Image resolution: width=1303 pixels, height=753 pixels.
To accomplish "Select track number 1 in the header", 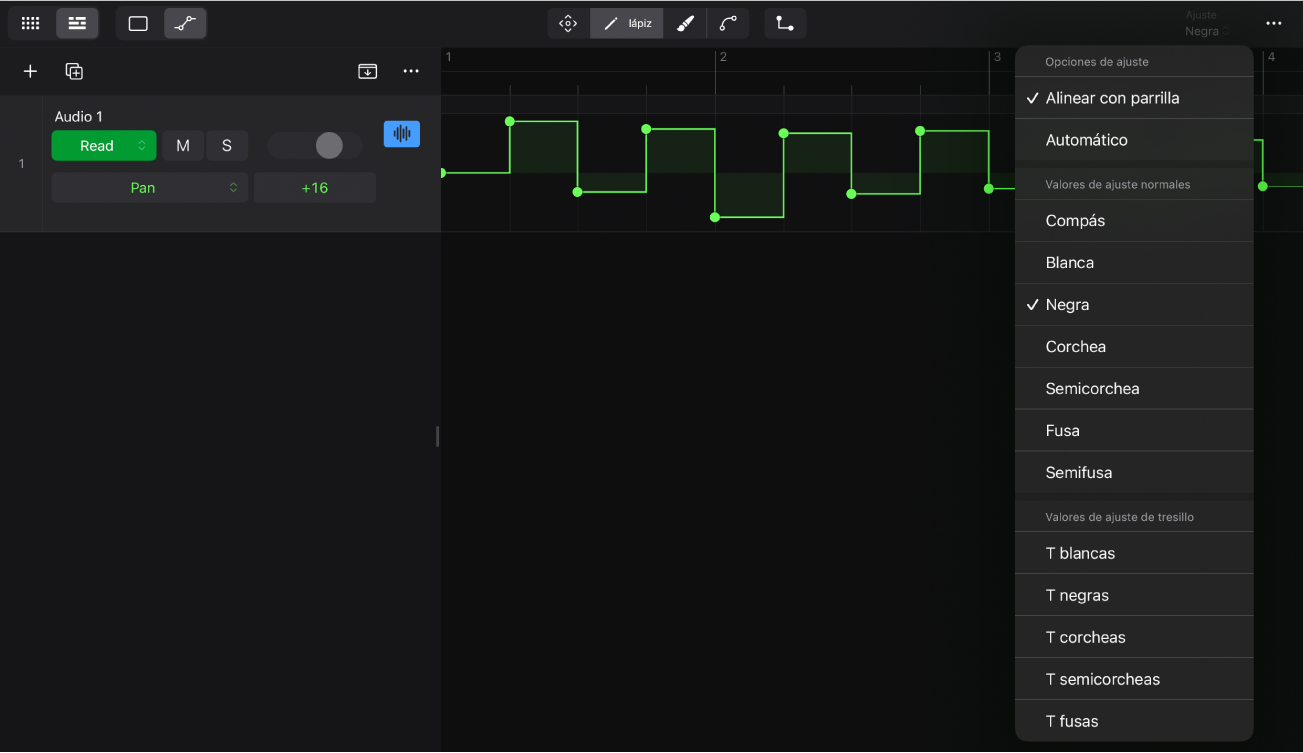I will 21,164.
